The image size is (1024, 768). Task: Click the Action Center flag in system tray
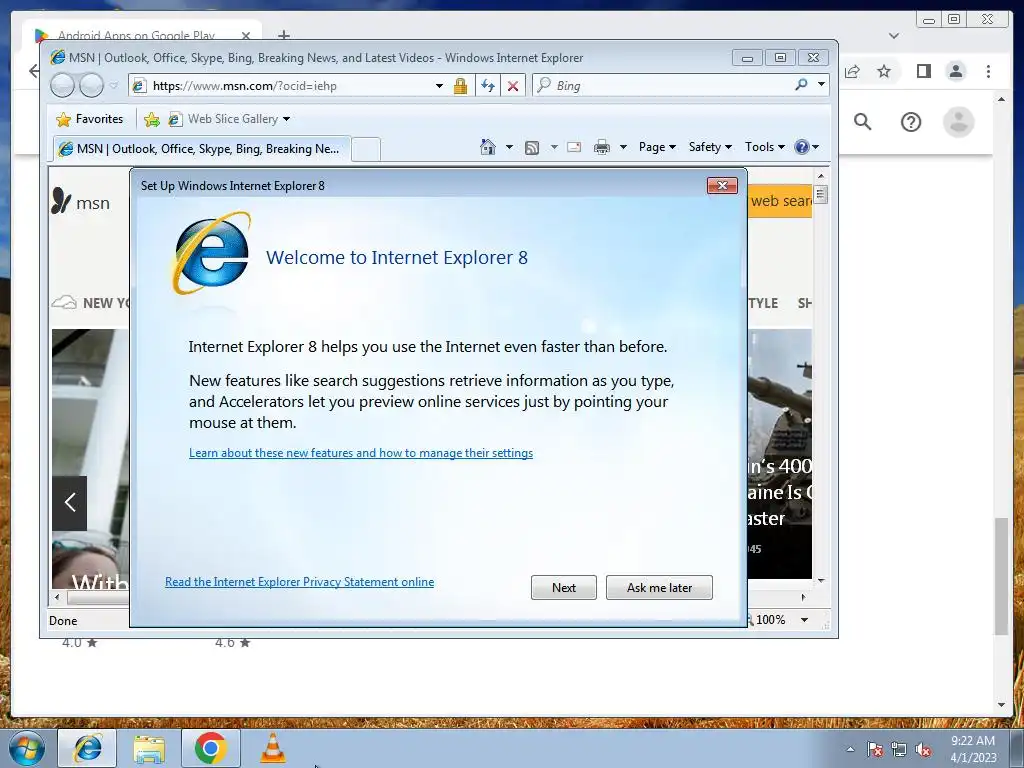[875, 750]
